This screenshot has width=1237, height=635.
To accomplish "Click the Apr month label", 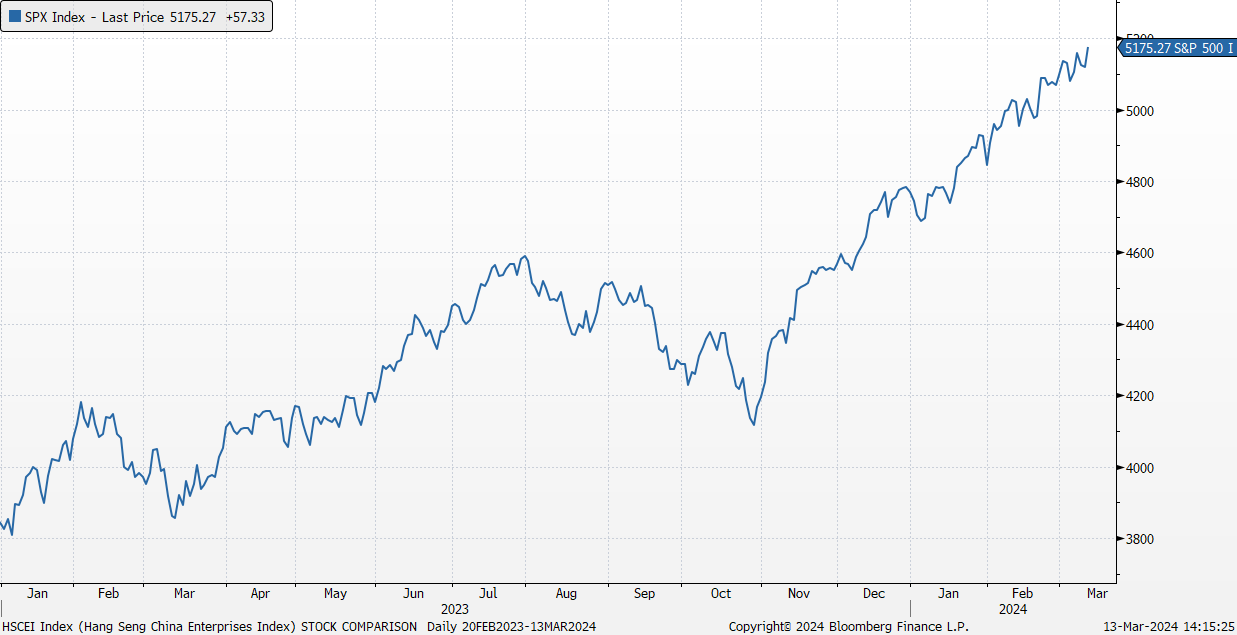I will coord(260,593).
